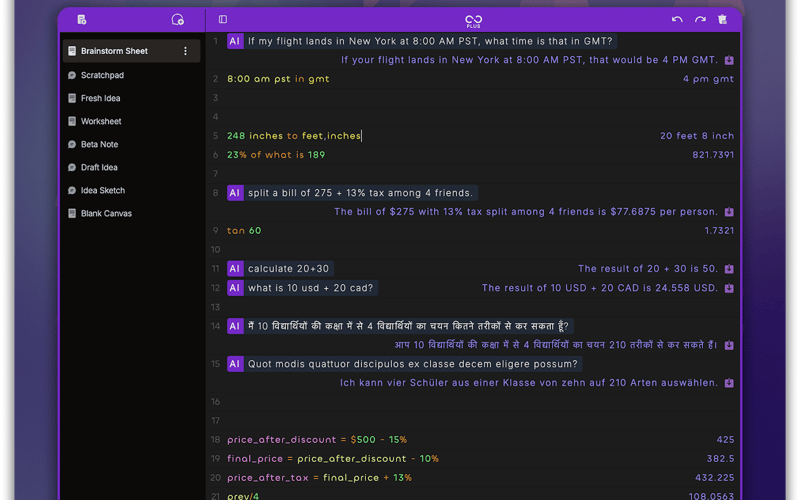Screen dimensions: 800x500
Task: Click the Fresh Idea sheet icon
Action: tap(72, 98)
